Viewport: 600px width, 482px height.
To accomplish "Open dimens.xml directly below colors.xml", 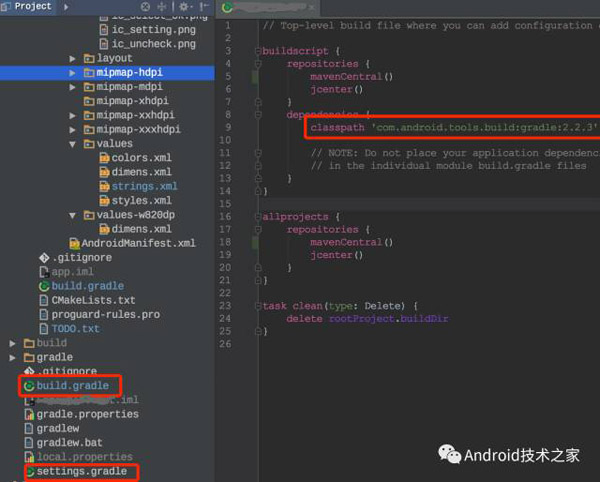I will (141, 172).
